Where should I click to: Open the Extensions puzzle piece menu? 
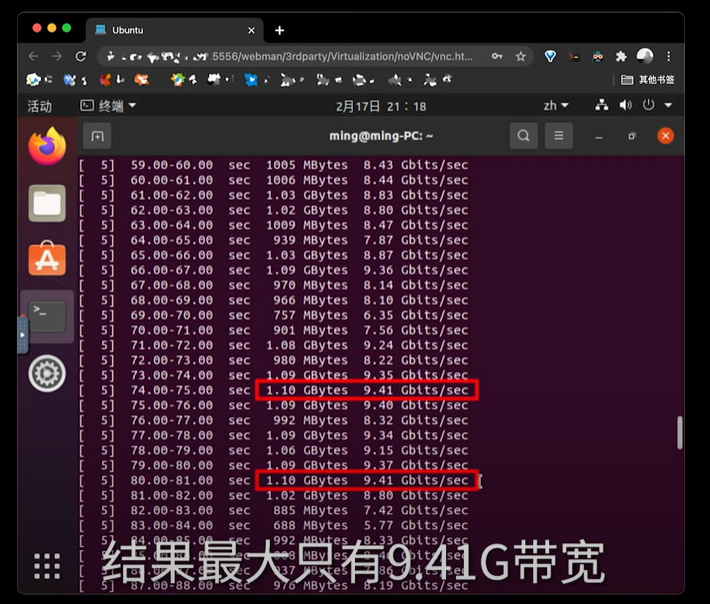[x=621, y=56]
